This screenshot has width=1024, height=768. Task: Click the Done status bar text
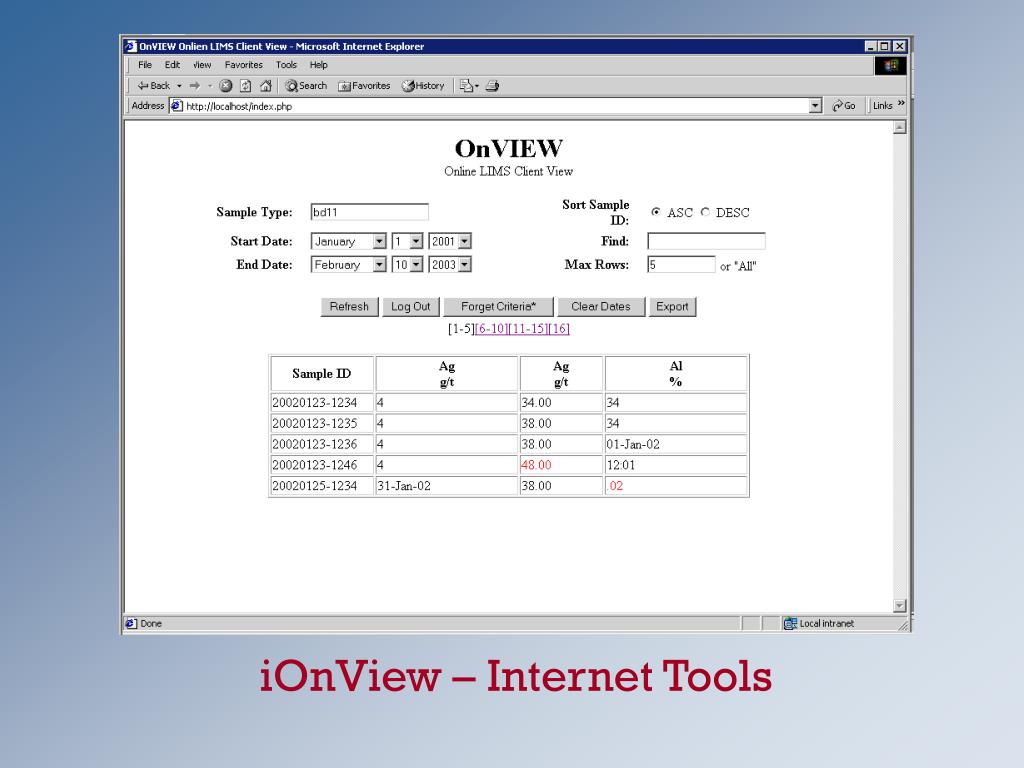151,624
